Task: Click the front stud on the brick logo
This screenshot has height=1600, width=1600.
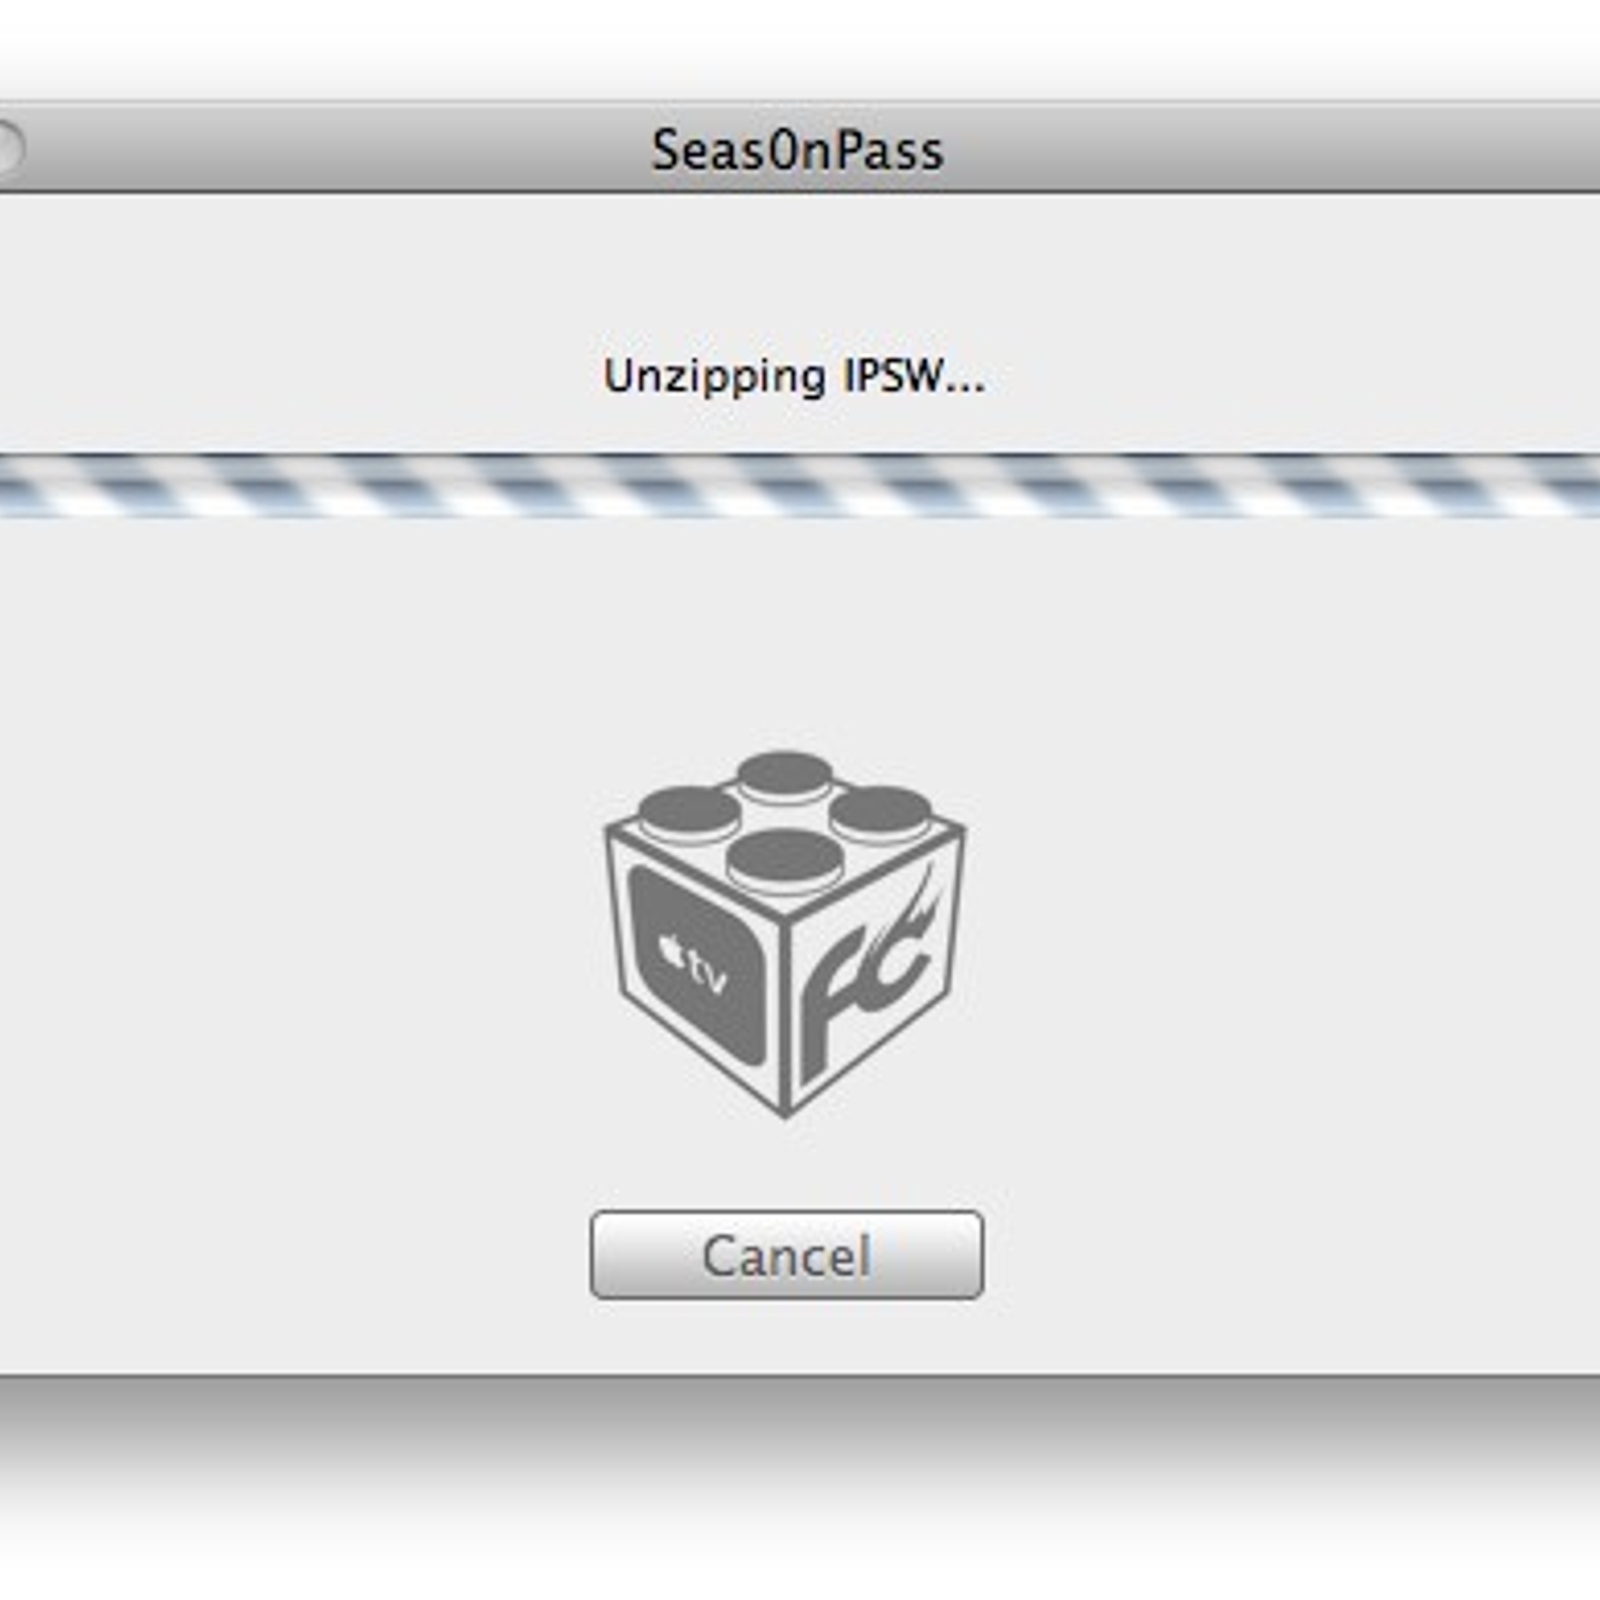Action: pos(785,861)
